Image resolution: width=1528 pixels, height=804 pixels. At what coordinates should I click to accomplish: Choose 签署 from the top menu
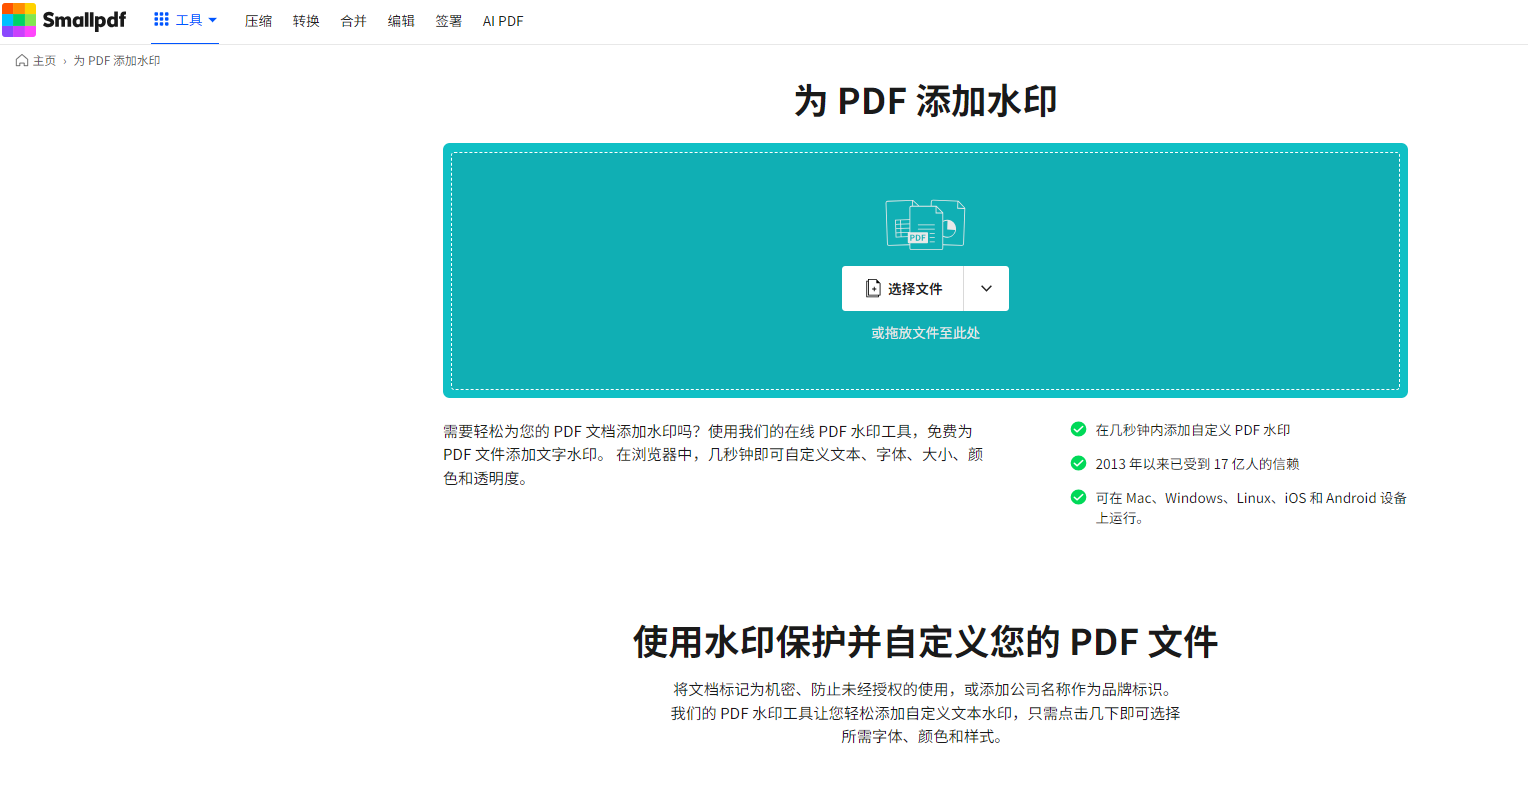pos(448,21)
